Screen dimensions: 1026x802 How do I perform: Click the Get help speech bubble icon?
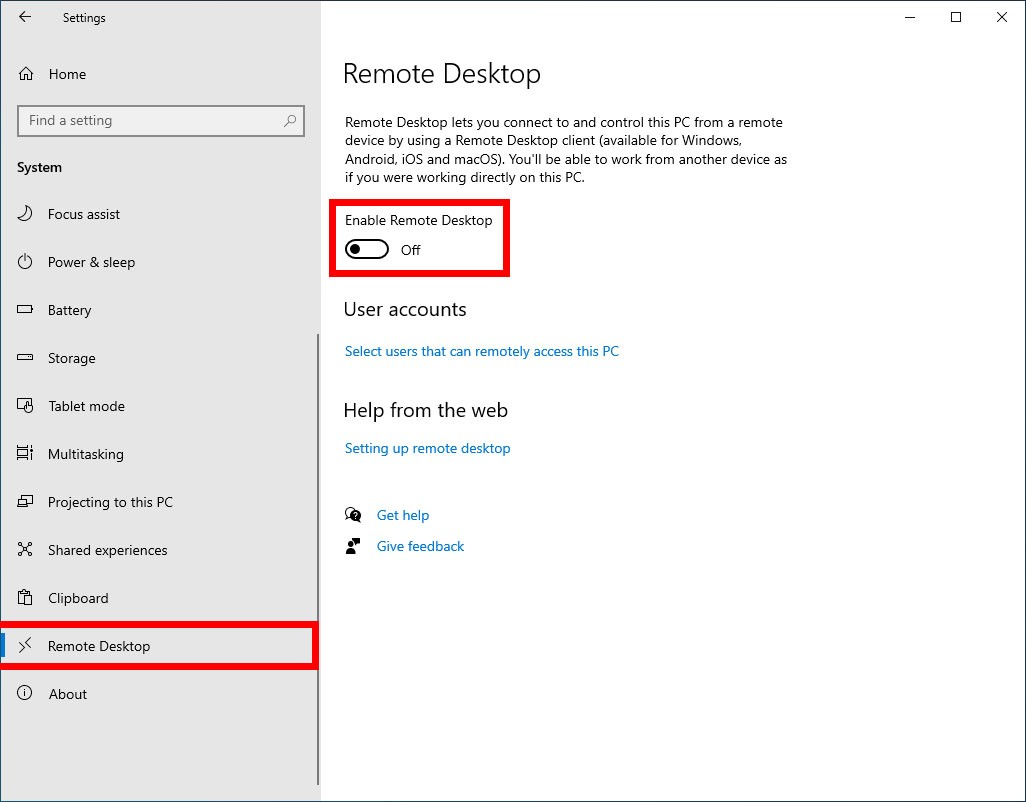pyautogui.click(x=353, y=514)
